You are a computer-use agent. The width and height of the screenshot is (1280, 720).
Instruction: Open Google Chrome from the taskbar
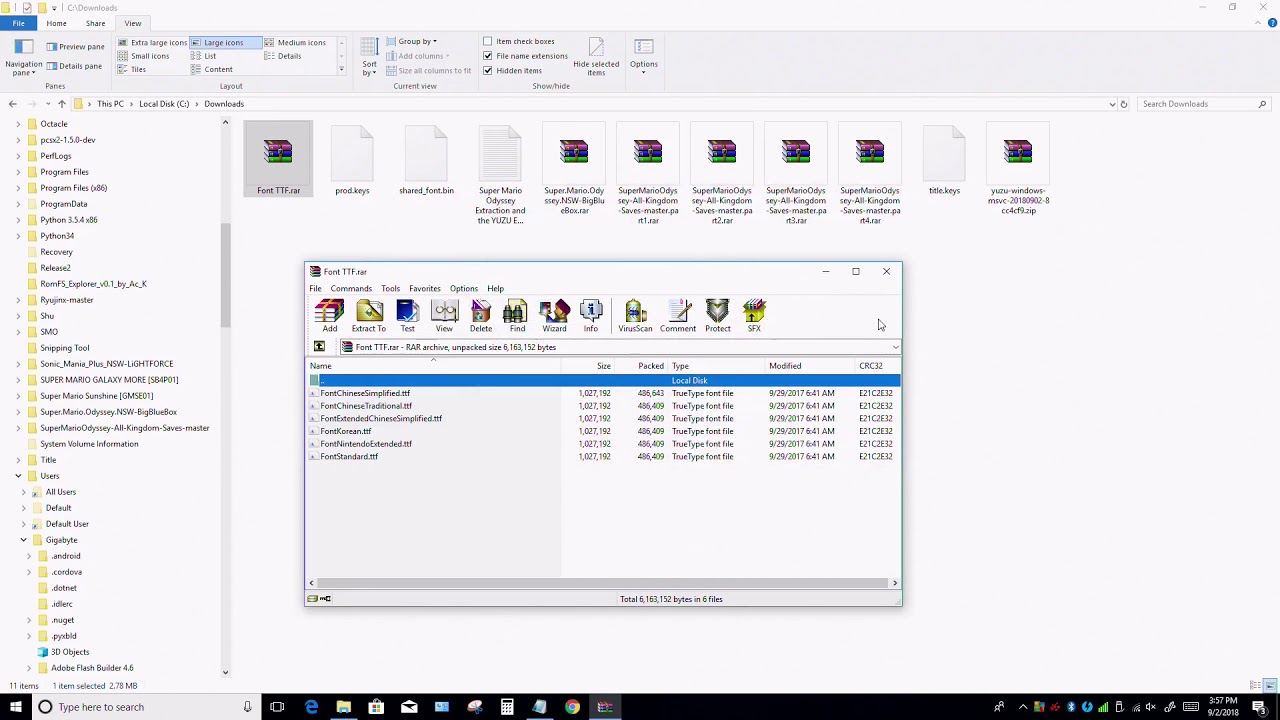[x=572, y=707]
